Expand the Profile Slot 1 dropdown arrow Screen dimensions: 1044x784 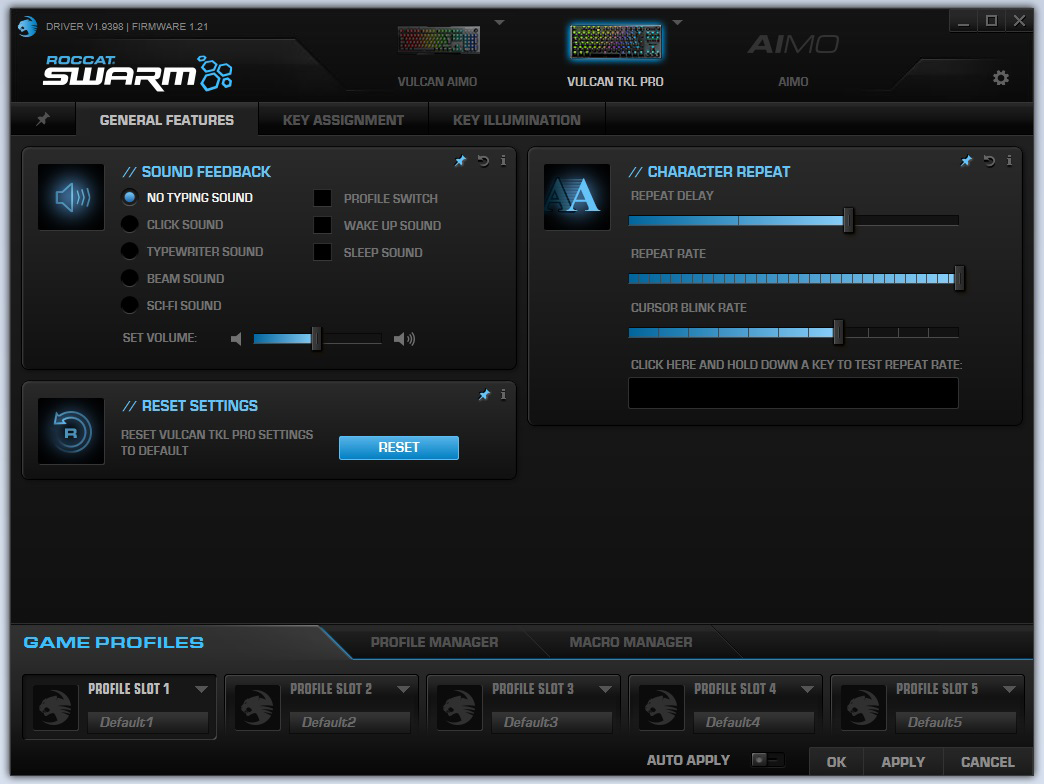[x=201, y=689]
